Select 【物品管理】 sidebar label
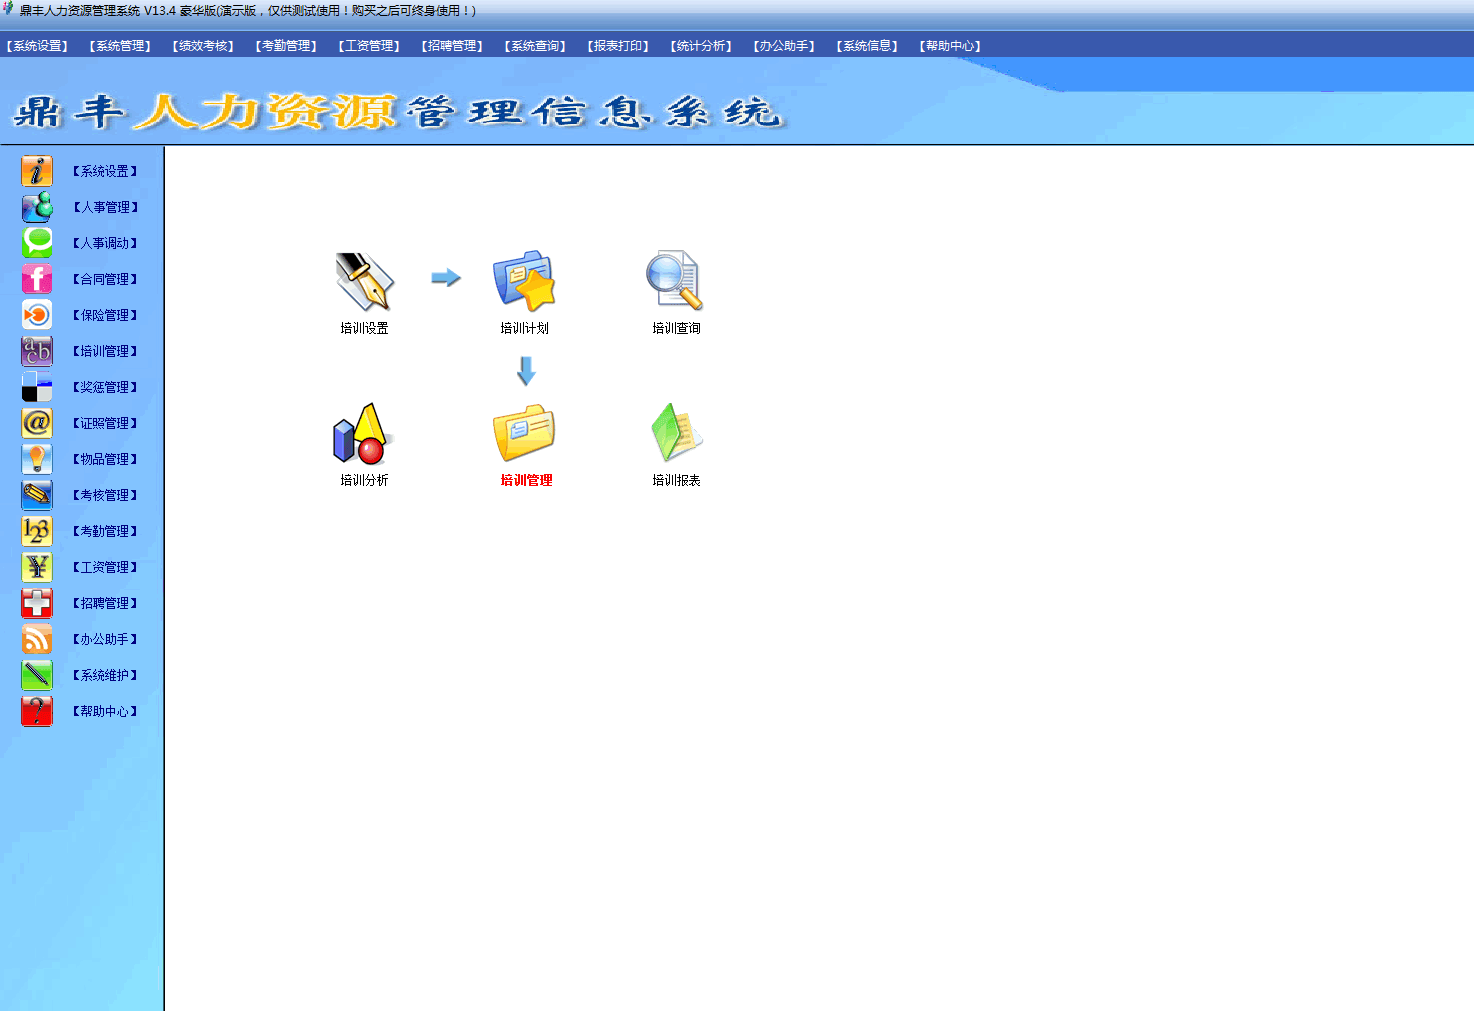This screenshot has height=1011, width=1474. point(105,459)
